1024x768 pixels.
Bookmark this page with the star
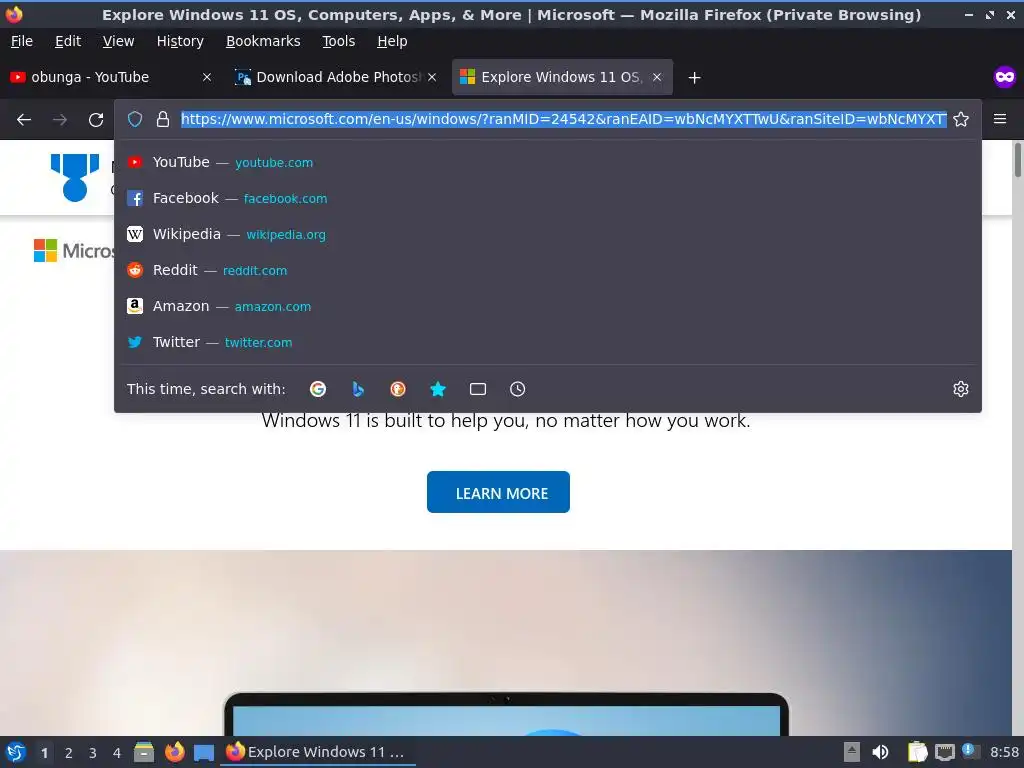pyautogui.click(x=961, y=119)
